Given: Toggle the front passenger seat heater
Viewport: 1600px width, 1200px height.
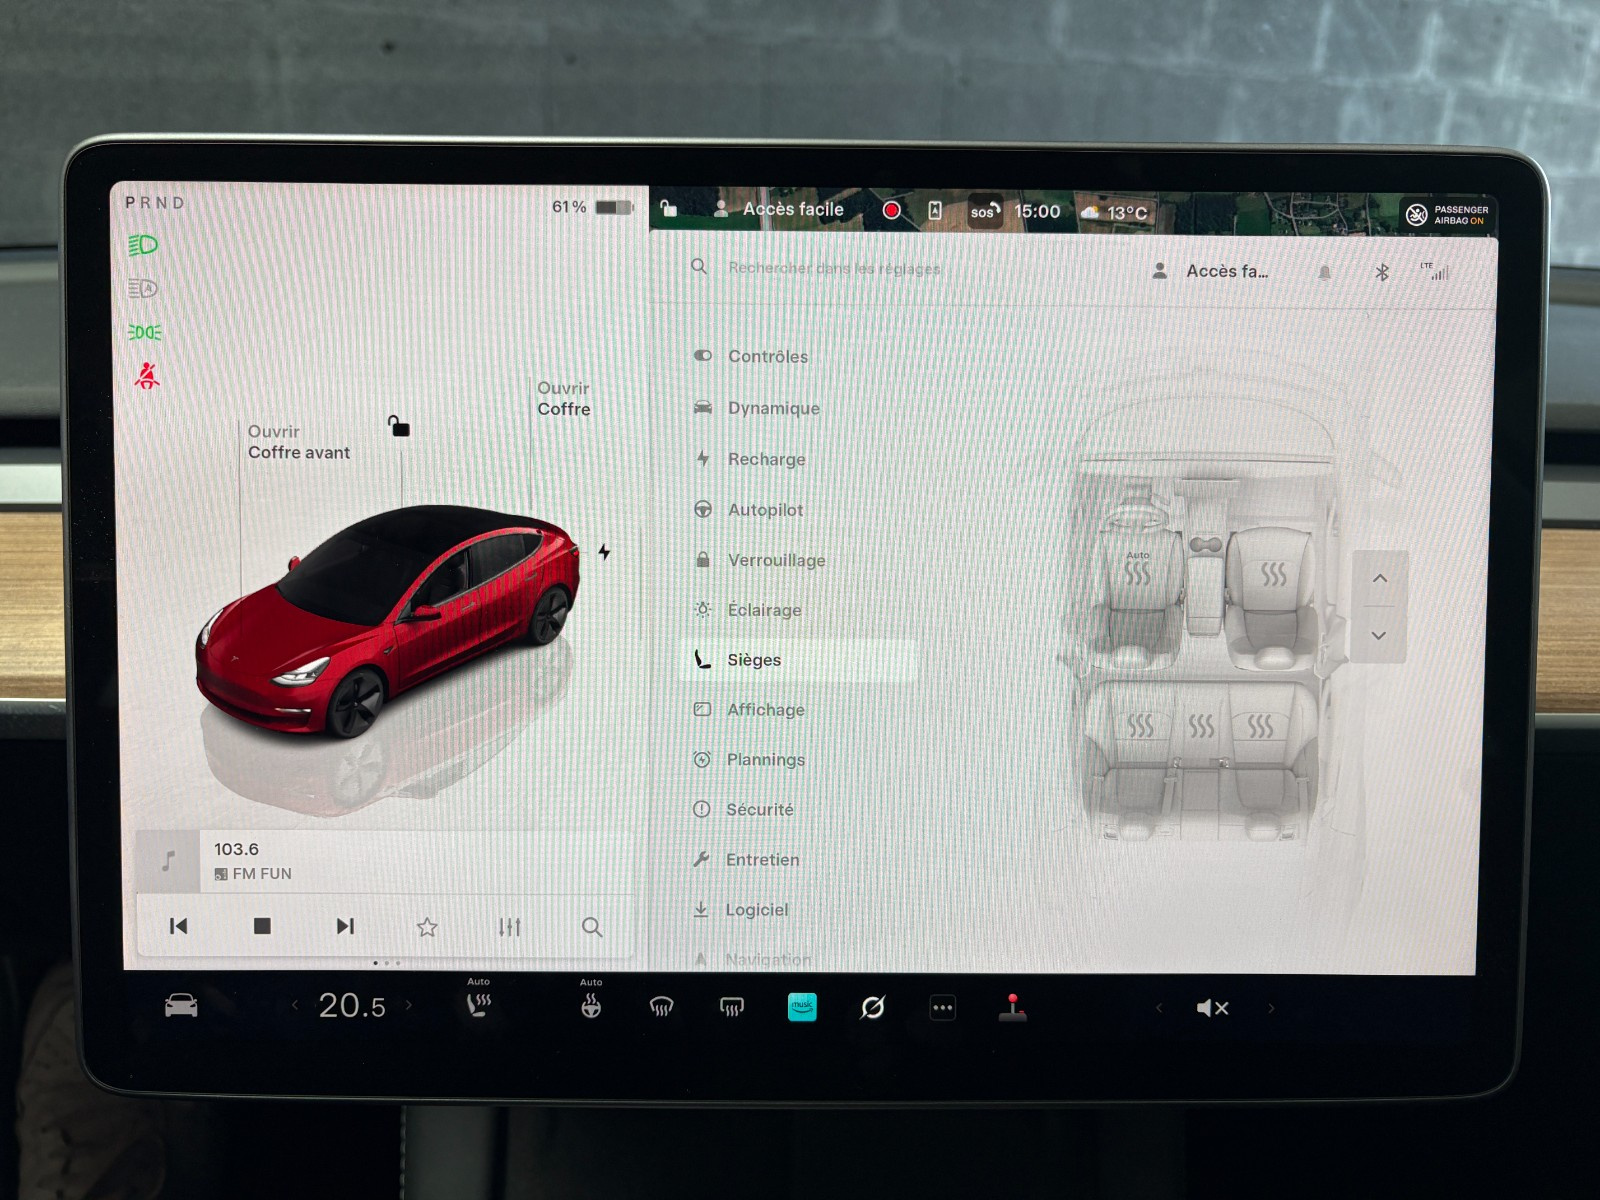Looking at the screenshot, I should [1273, 574].
